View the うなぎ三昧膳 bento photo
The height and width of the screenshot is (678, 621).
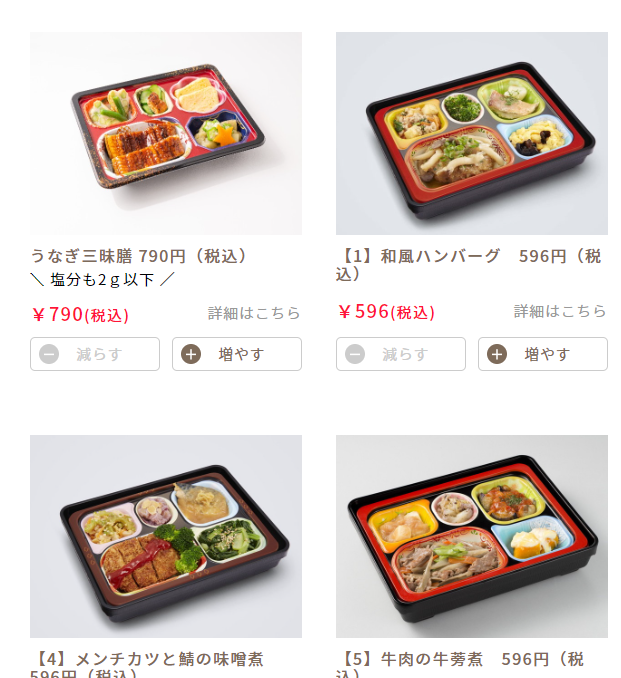166,133
